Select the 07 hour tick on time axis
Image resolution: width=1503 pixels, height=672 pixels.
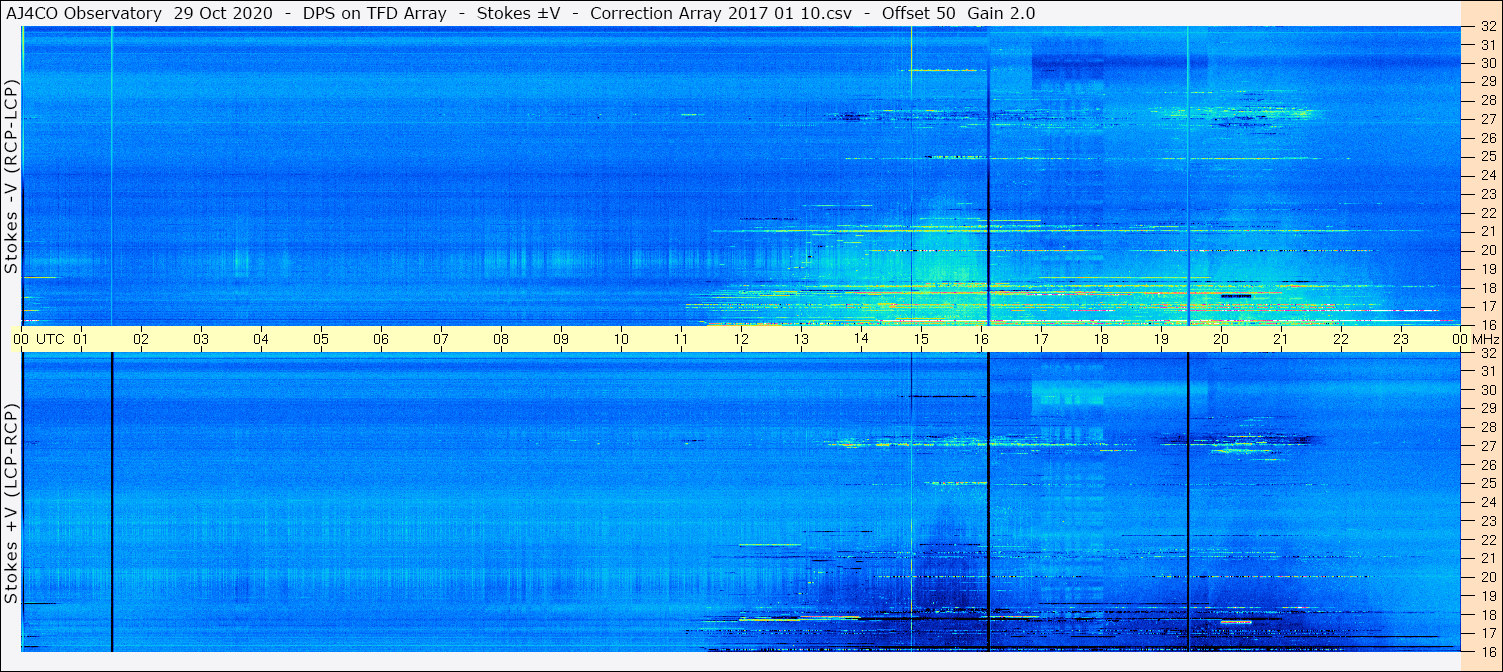(x=441, y=339)
